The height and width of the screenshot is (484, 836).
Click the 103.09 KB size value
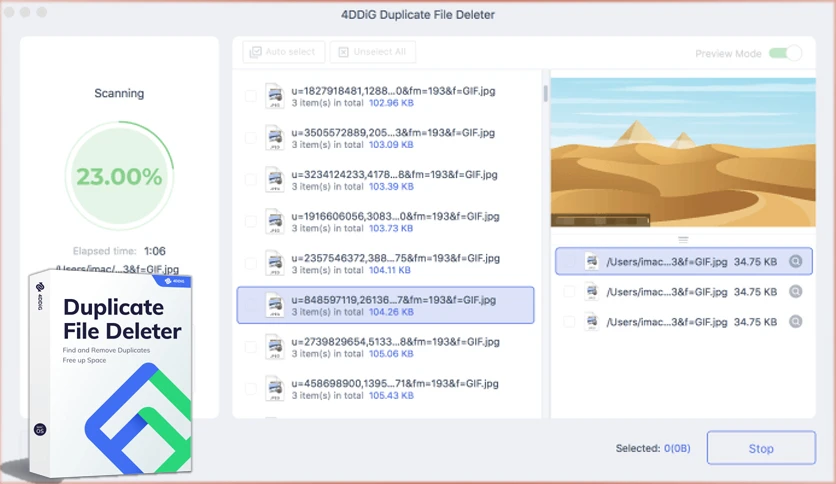click(x=391, y=145)
